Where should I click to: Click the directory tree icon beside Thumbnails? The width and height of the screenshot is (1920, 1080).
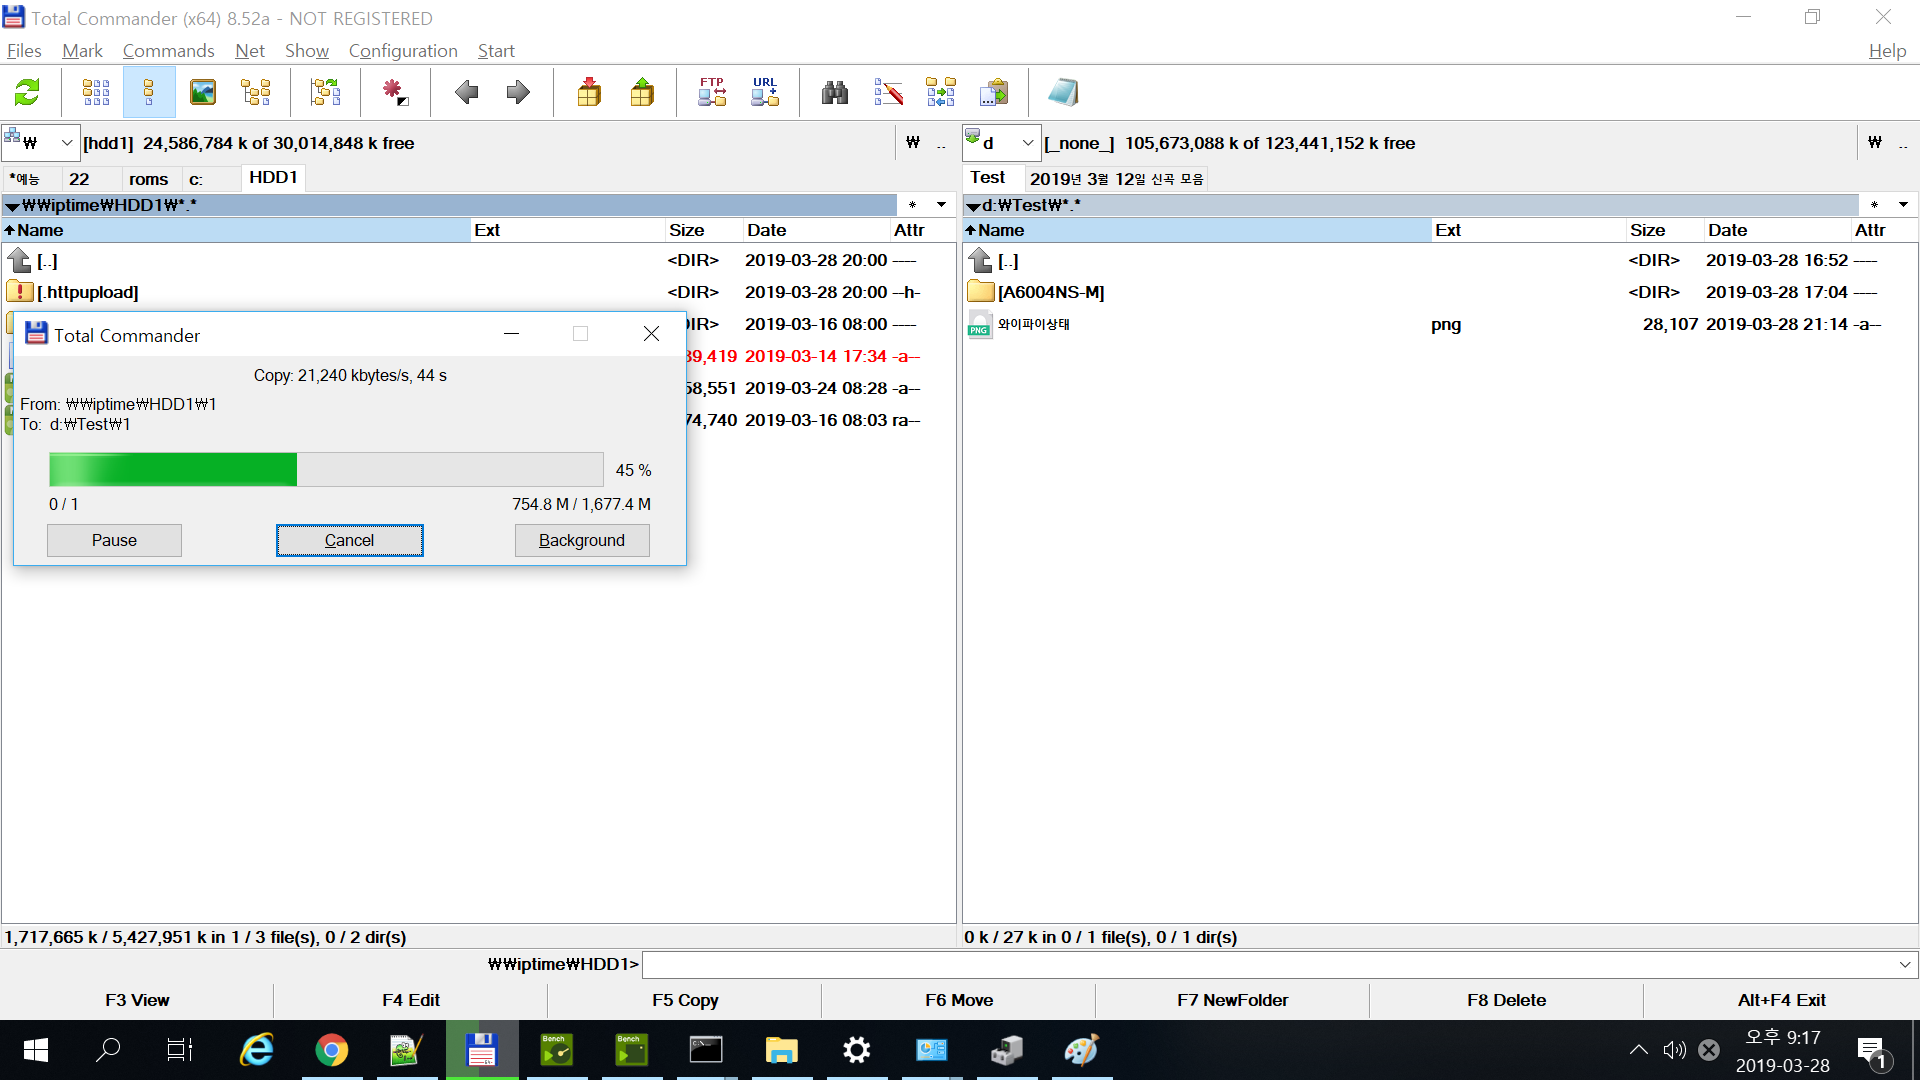256,93
